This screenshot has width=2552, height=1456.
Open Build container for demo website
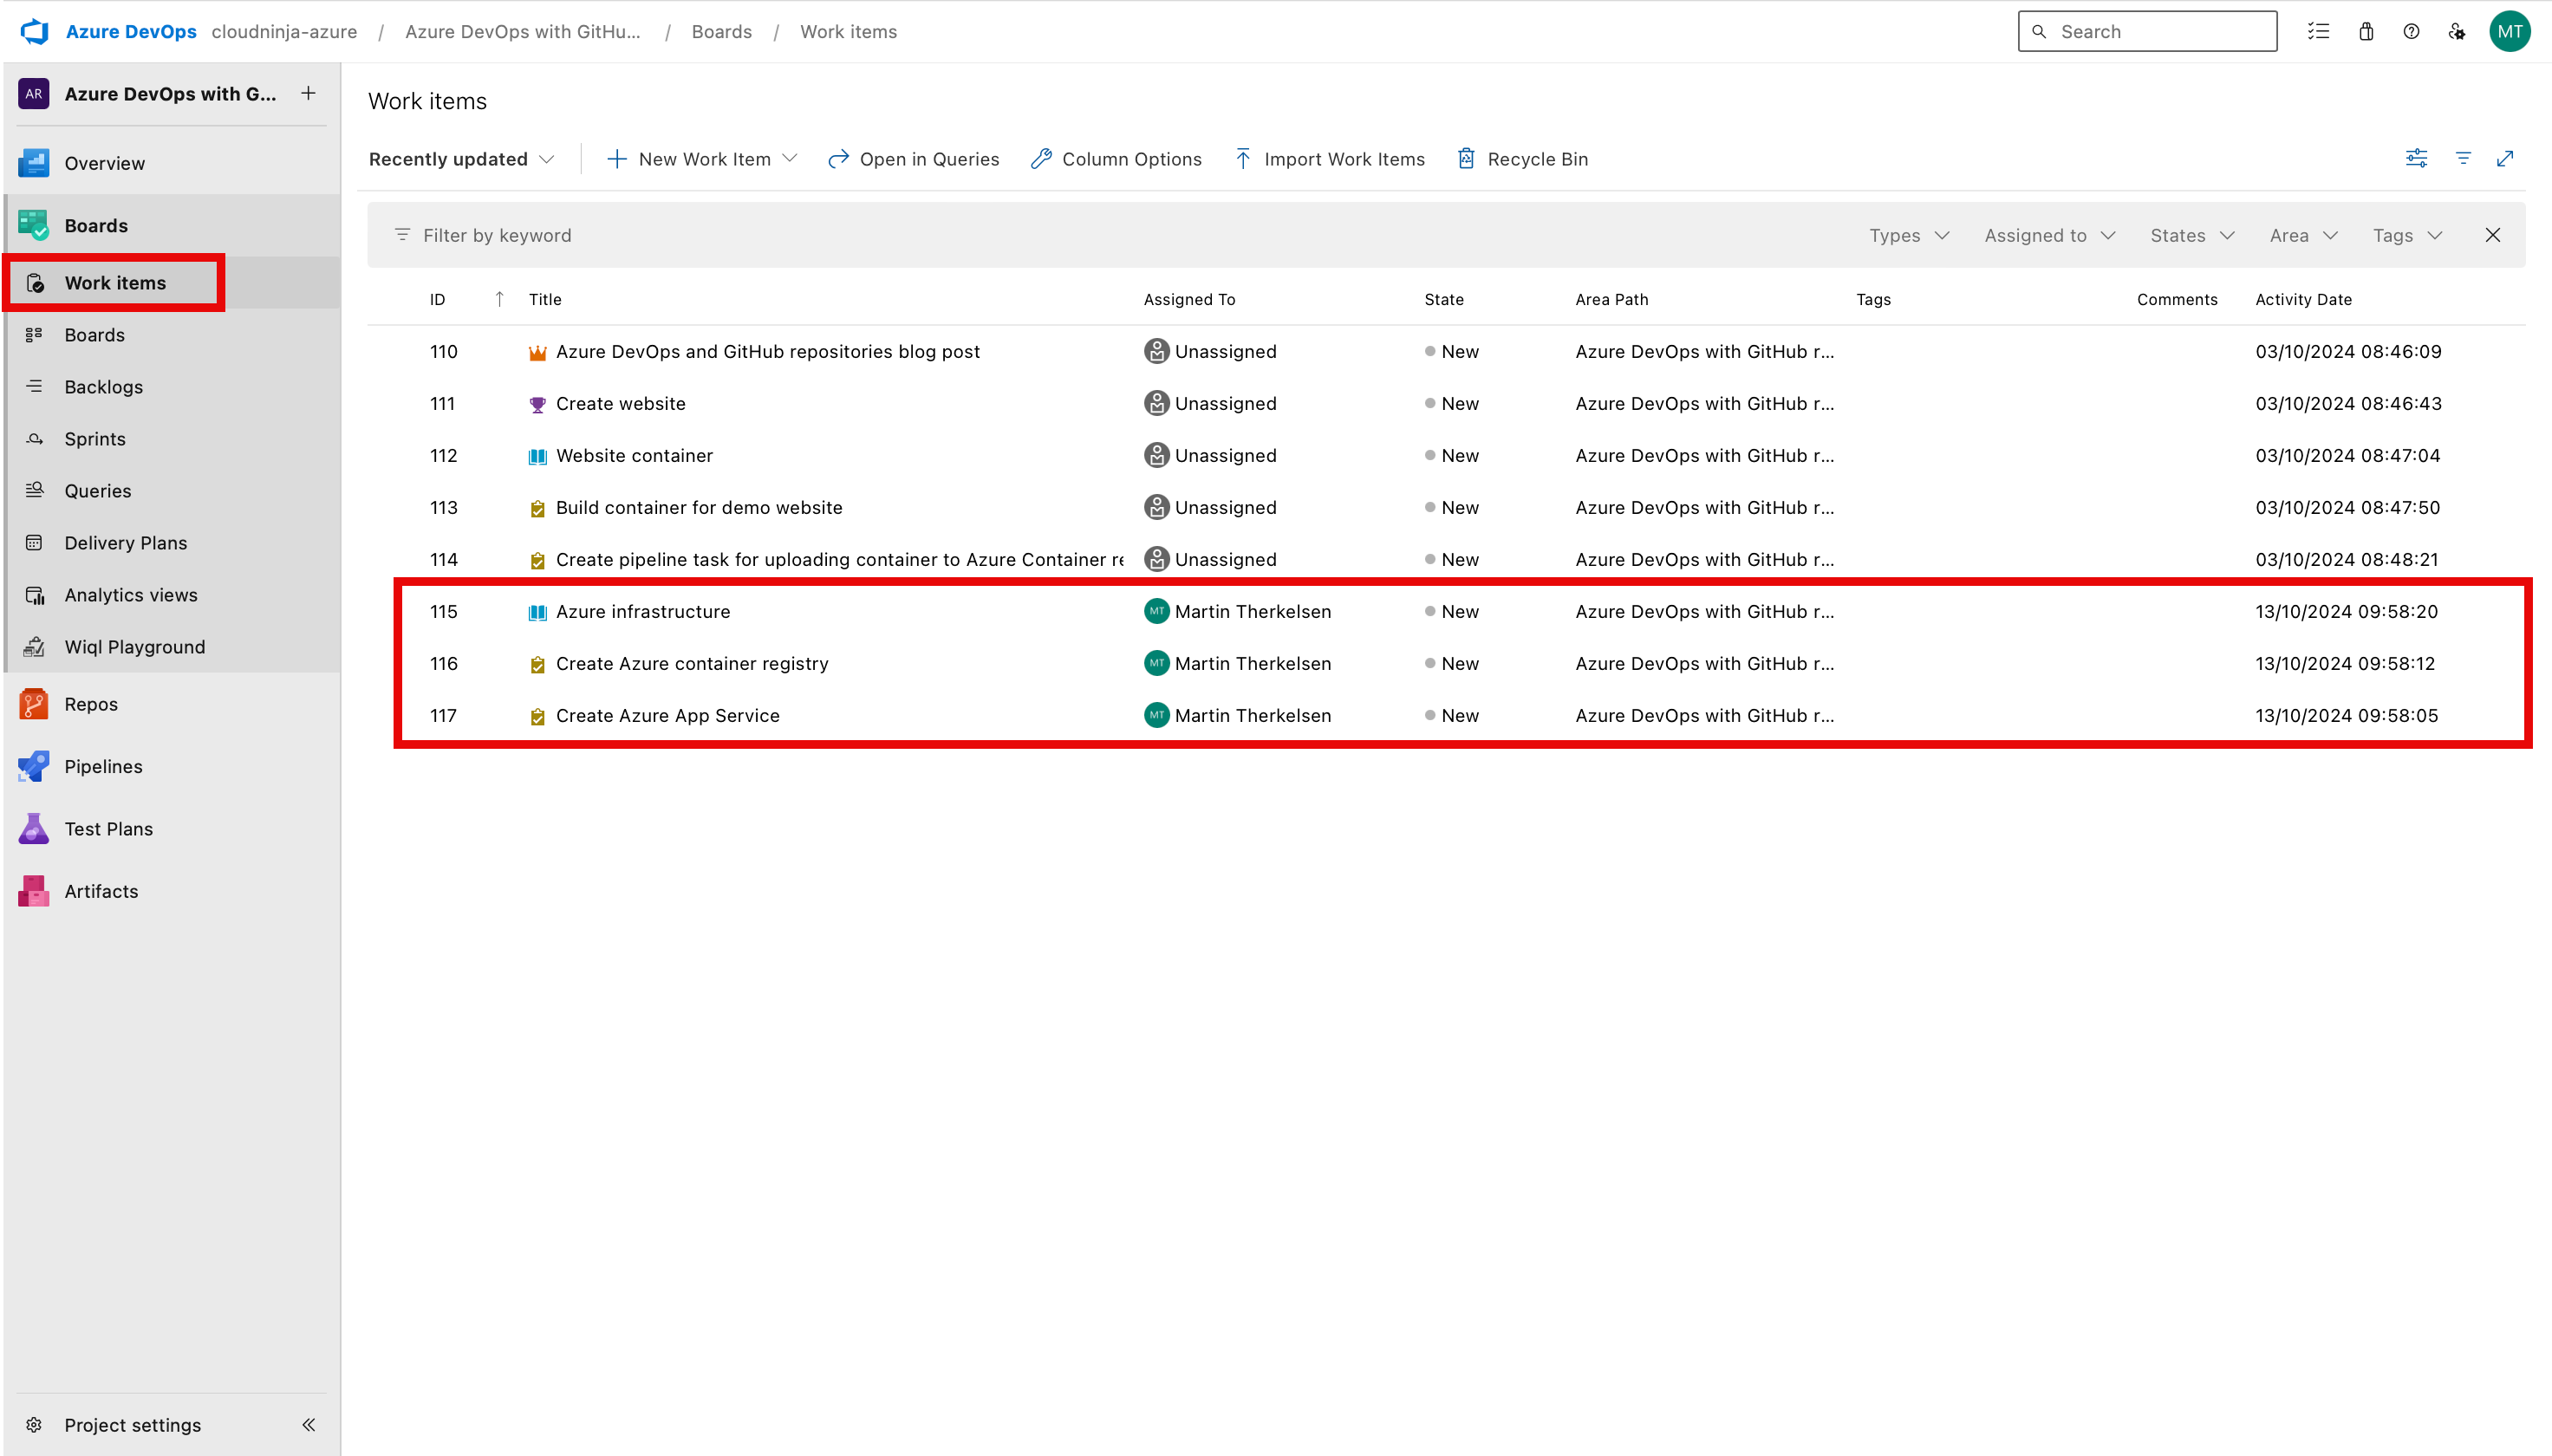point(698,507)
